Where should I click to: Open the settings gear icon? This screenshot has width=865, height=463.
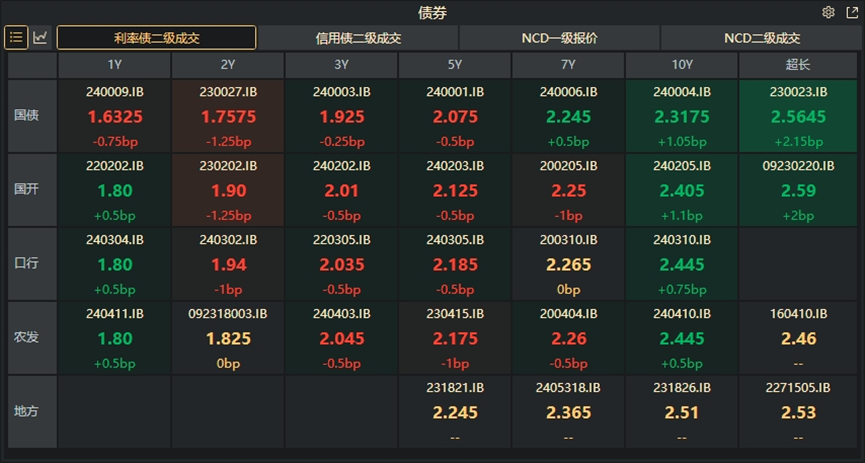828,12
